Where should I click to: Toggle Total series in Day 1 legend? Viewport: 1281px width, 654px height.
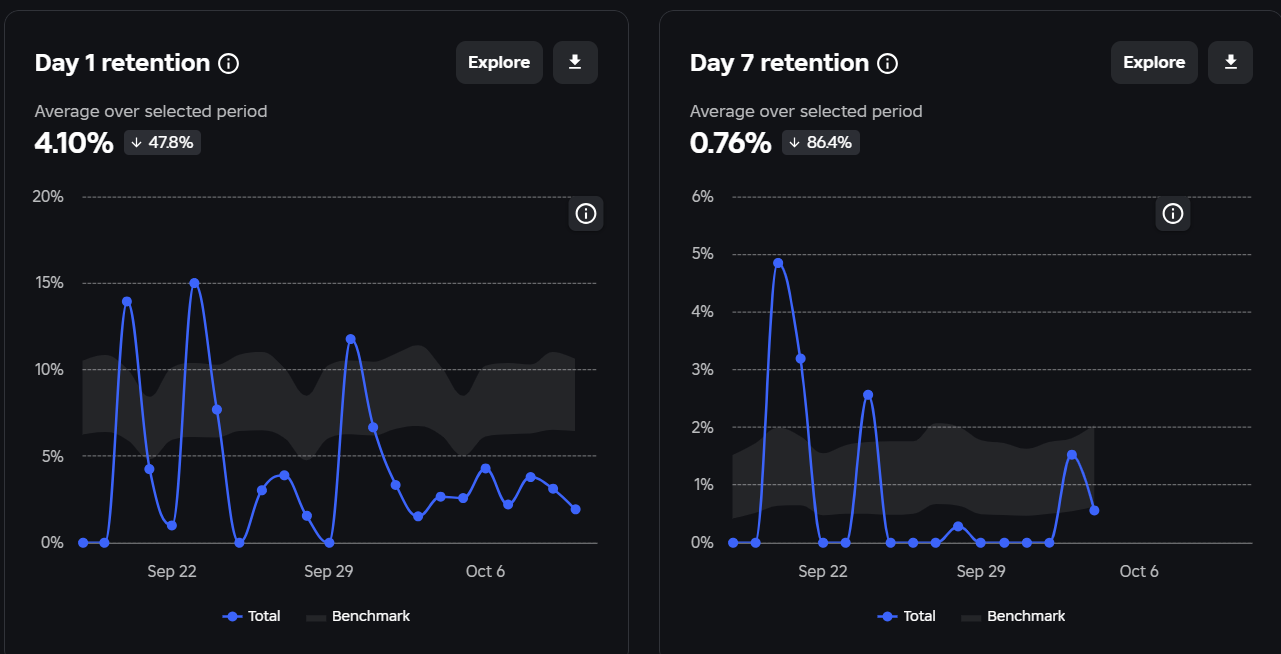251,616
